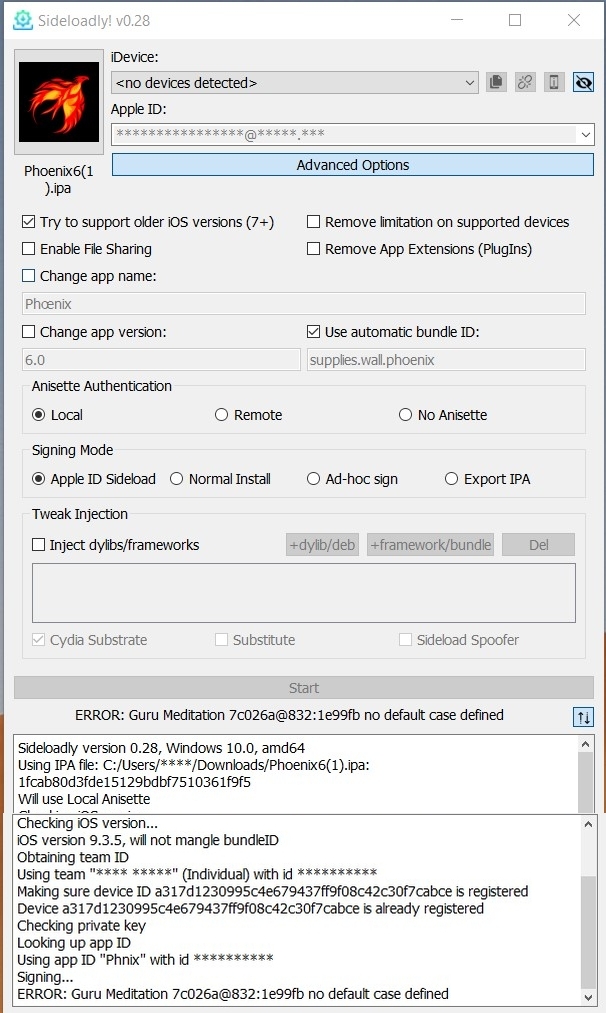The image size is (606, 1013).
Task: Select the Ad-hoc sign option
Action: tap(314, 479)
